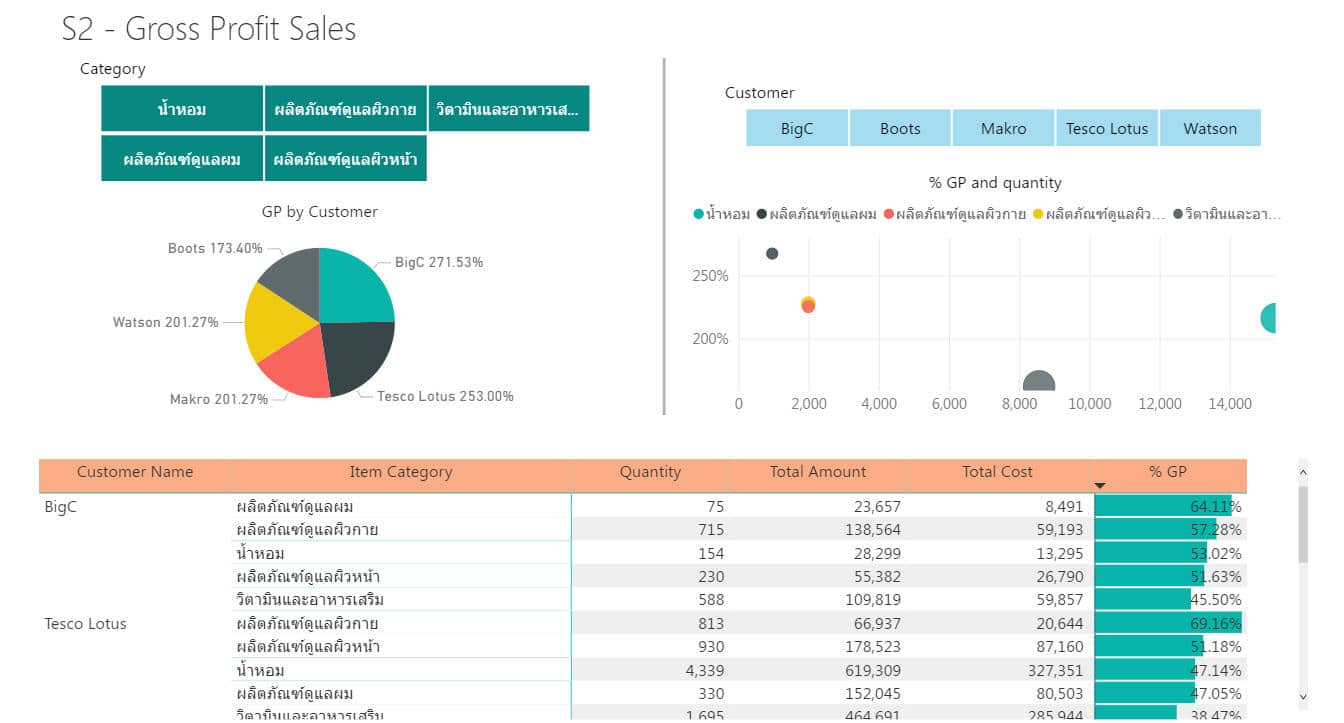Click the 'Makro 201.27%' pie label
The height and width of the screenshot is (723, 1344).
[x=219, y=399]
